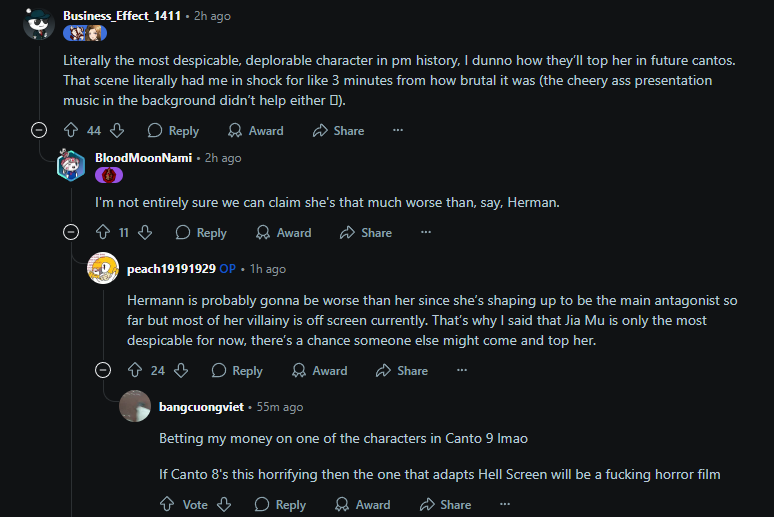Screen dimensions: 774x517
Task: Open peach19191929's username link
Action: pos(171,268)
